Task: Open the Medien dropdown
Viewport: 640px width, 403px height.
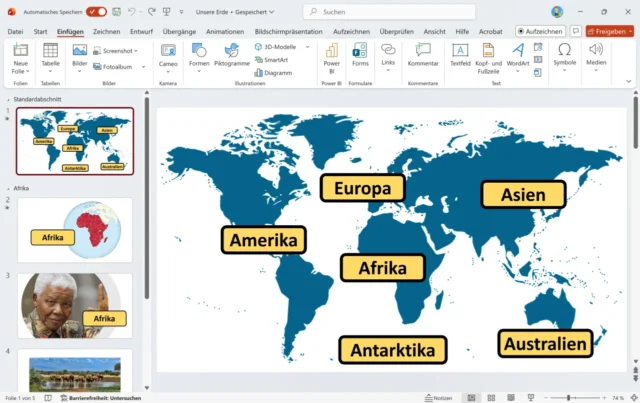Action: point(596,58)
